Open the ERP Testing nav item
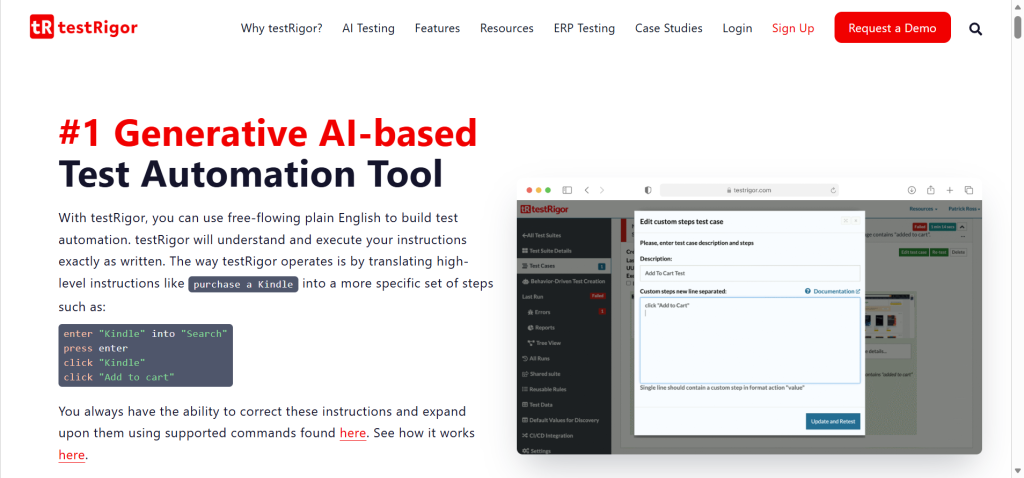1024x478 pixels. tap(584, 28)
